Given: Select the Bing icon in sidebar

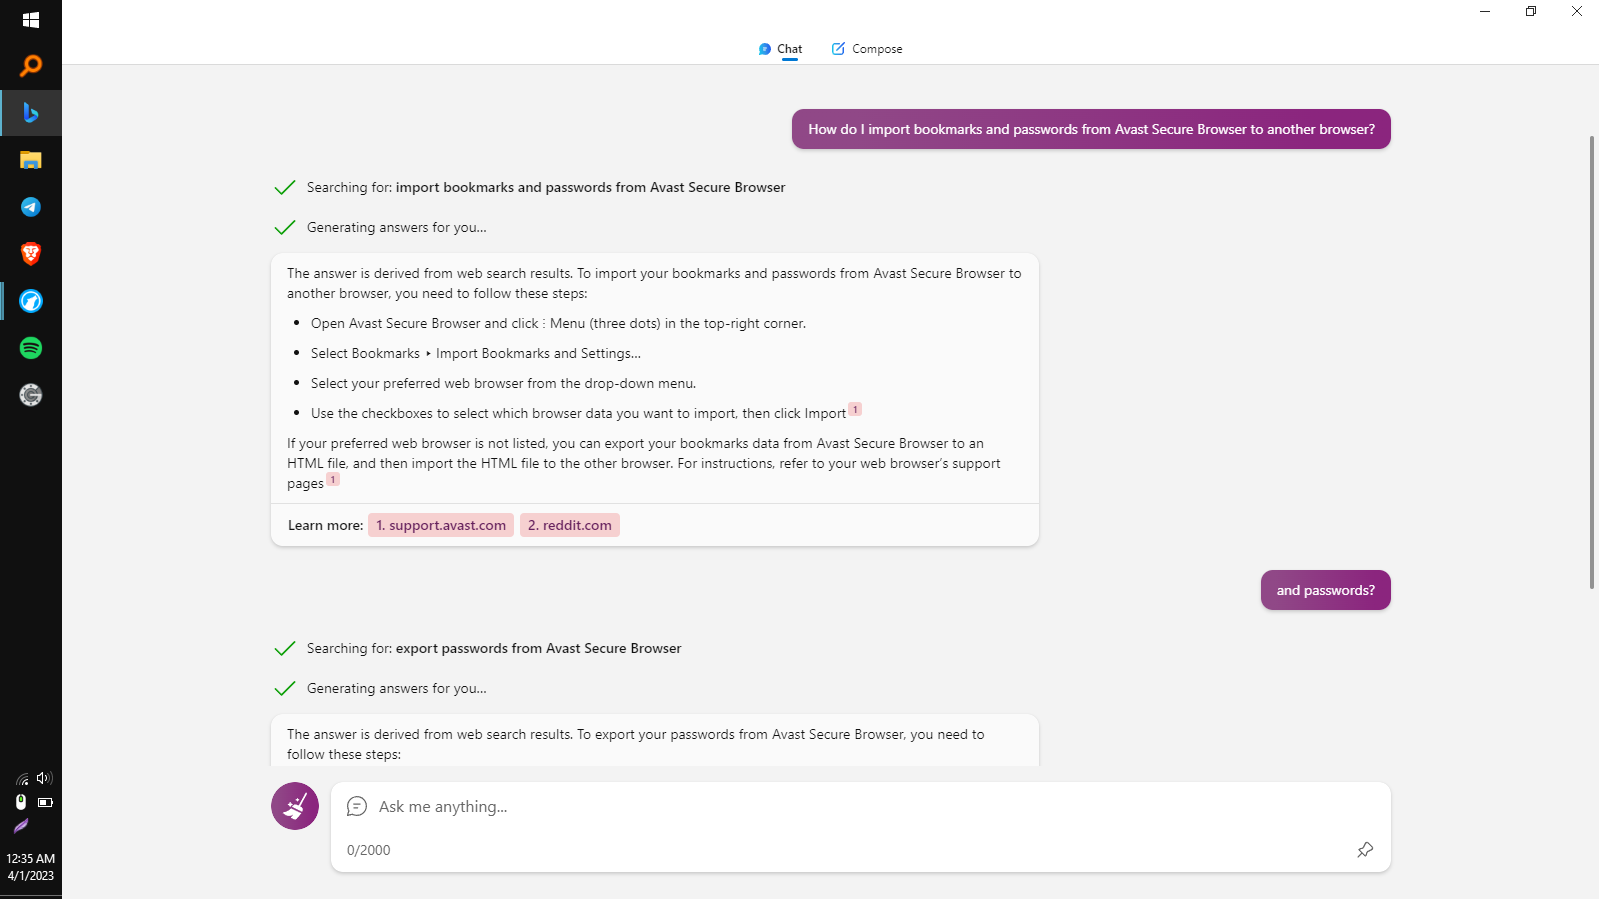Looking at the screenshot, I should coord(31,113).
